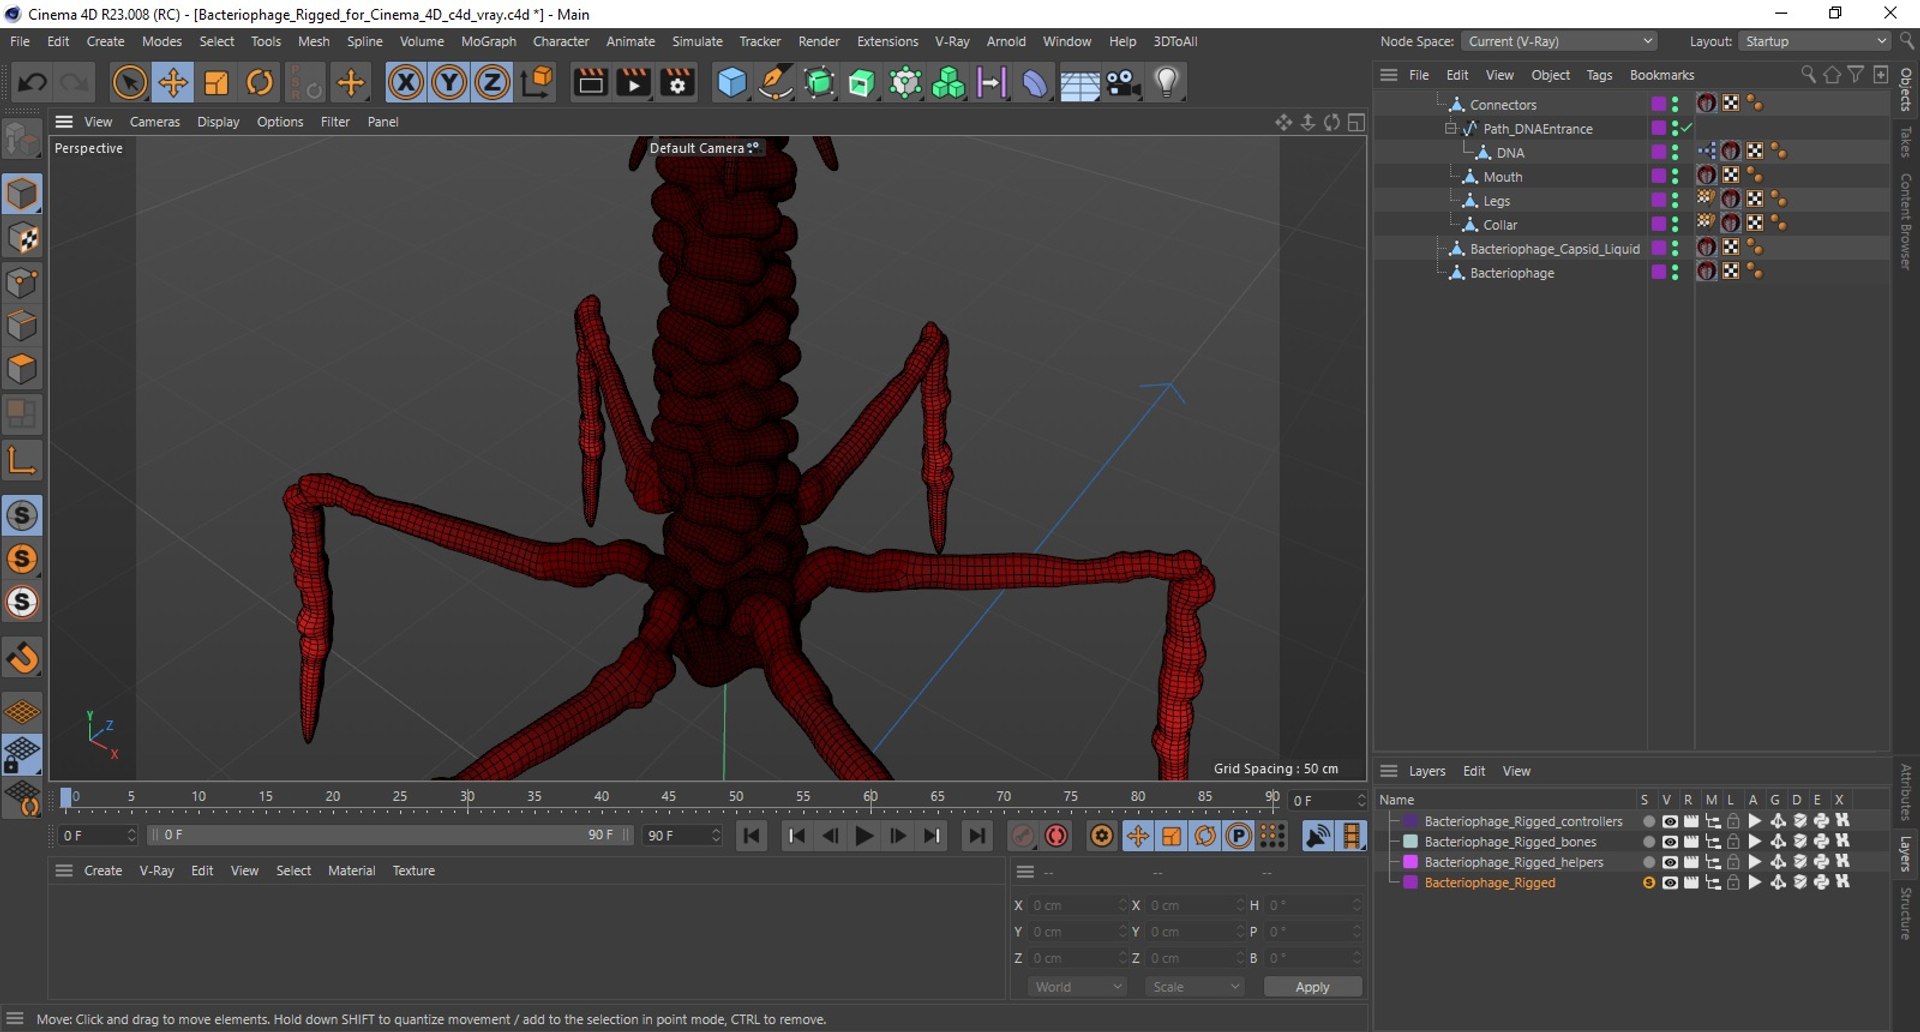Click Play Forwards button
The width and height of the screenshot is (1920, 1032).
[x=864, y=836]
